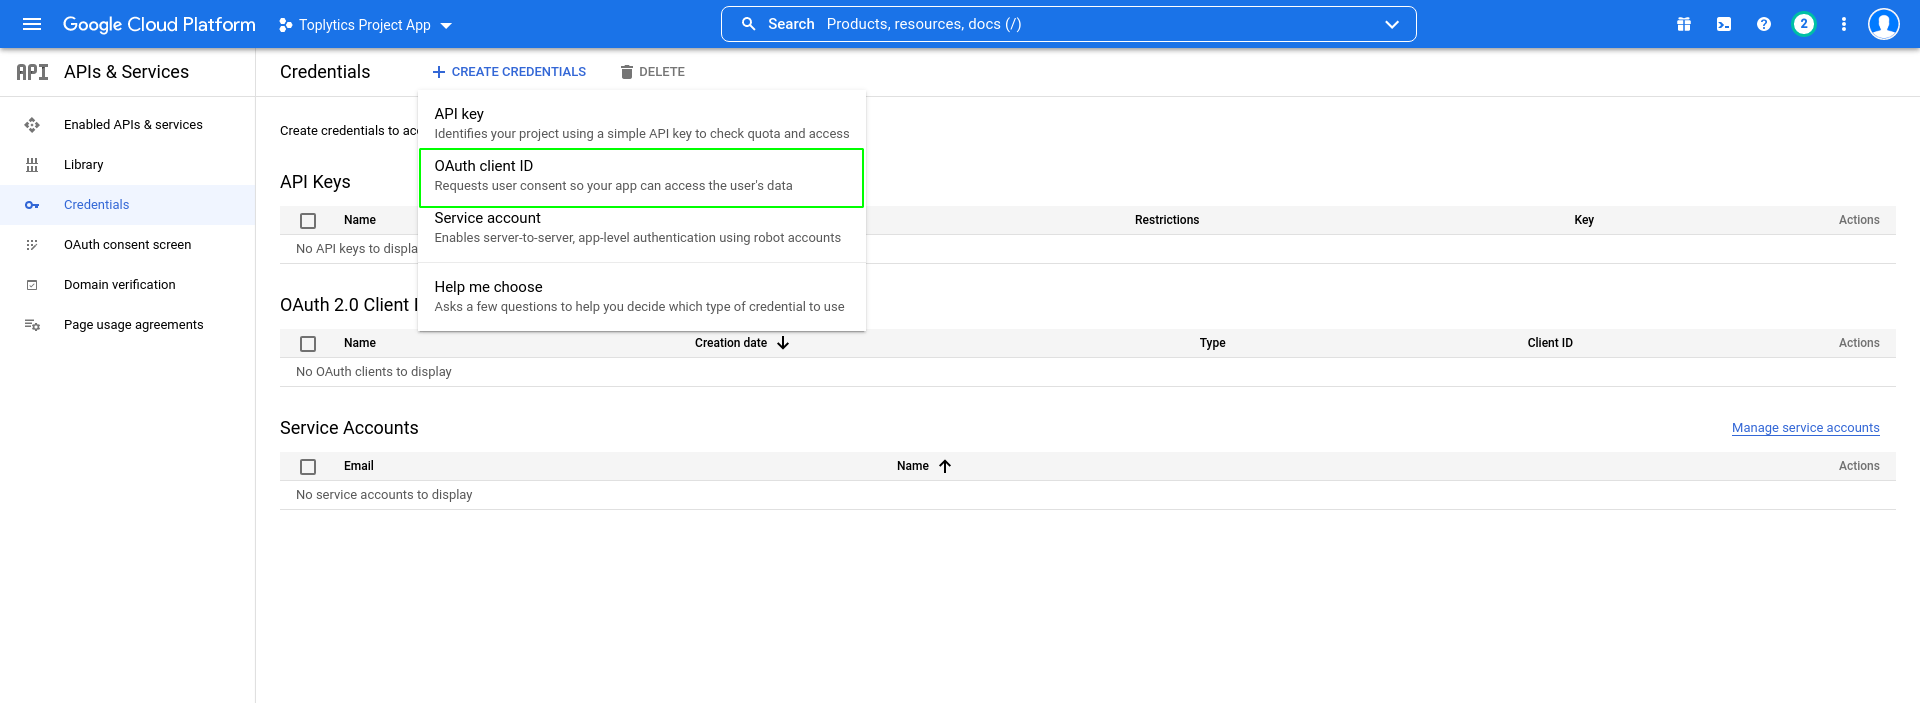
Task: Choose API key from the dropdown
Action: point(642,123)
